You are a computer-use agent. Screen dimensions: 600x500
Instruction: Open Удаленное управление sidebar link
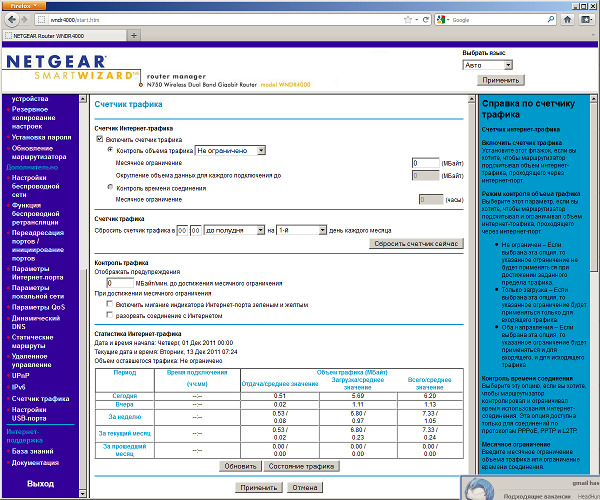[31, 360]
